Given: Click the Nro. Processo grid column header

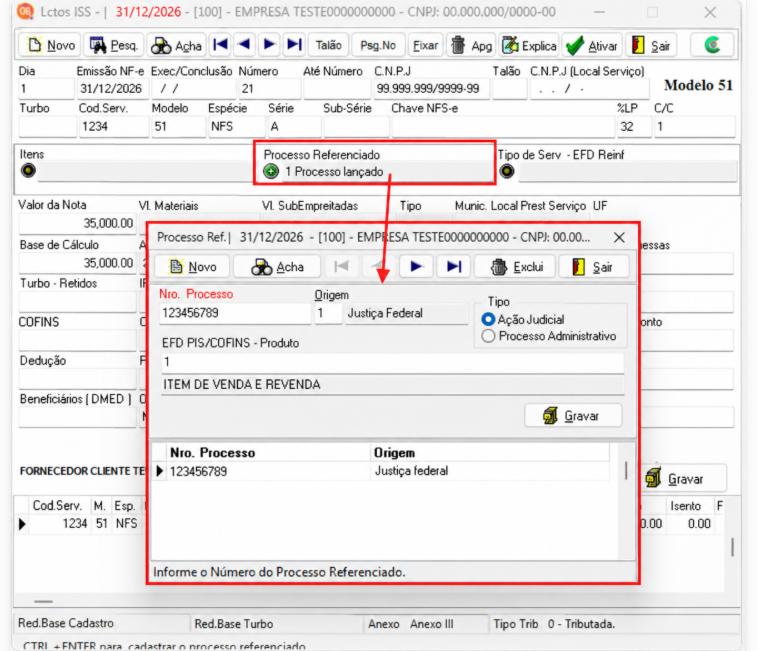Looking at the screenshot, I should click(x=269, y=453).
